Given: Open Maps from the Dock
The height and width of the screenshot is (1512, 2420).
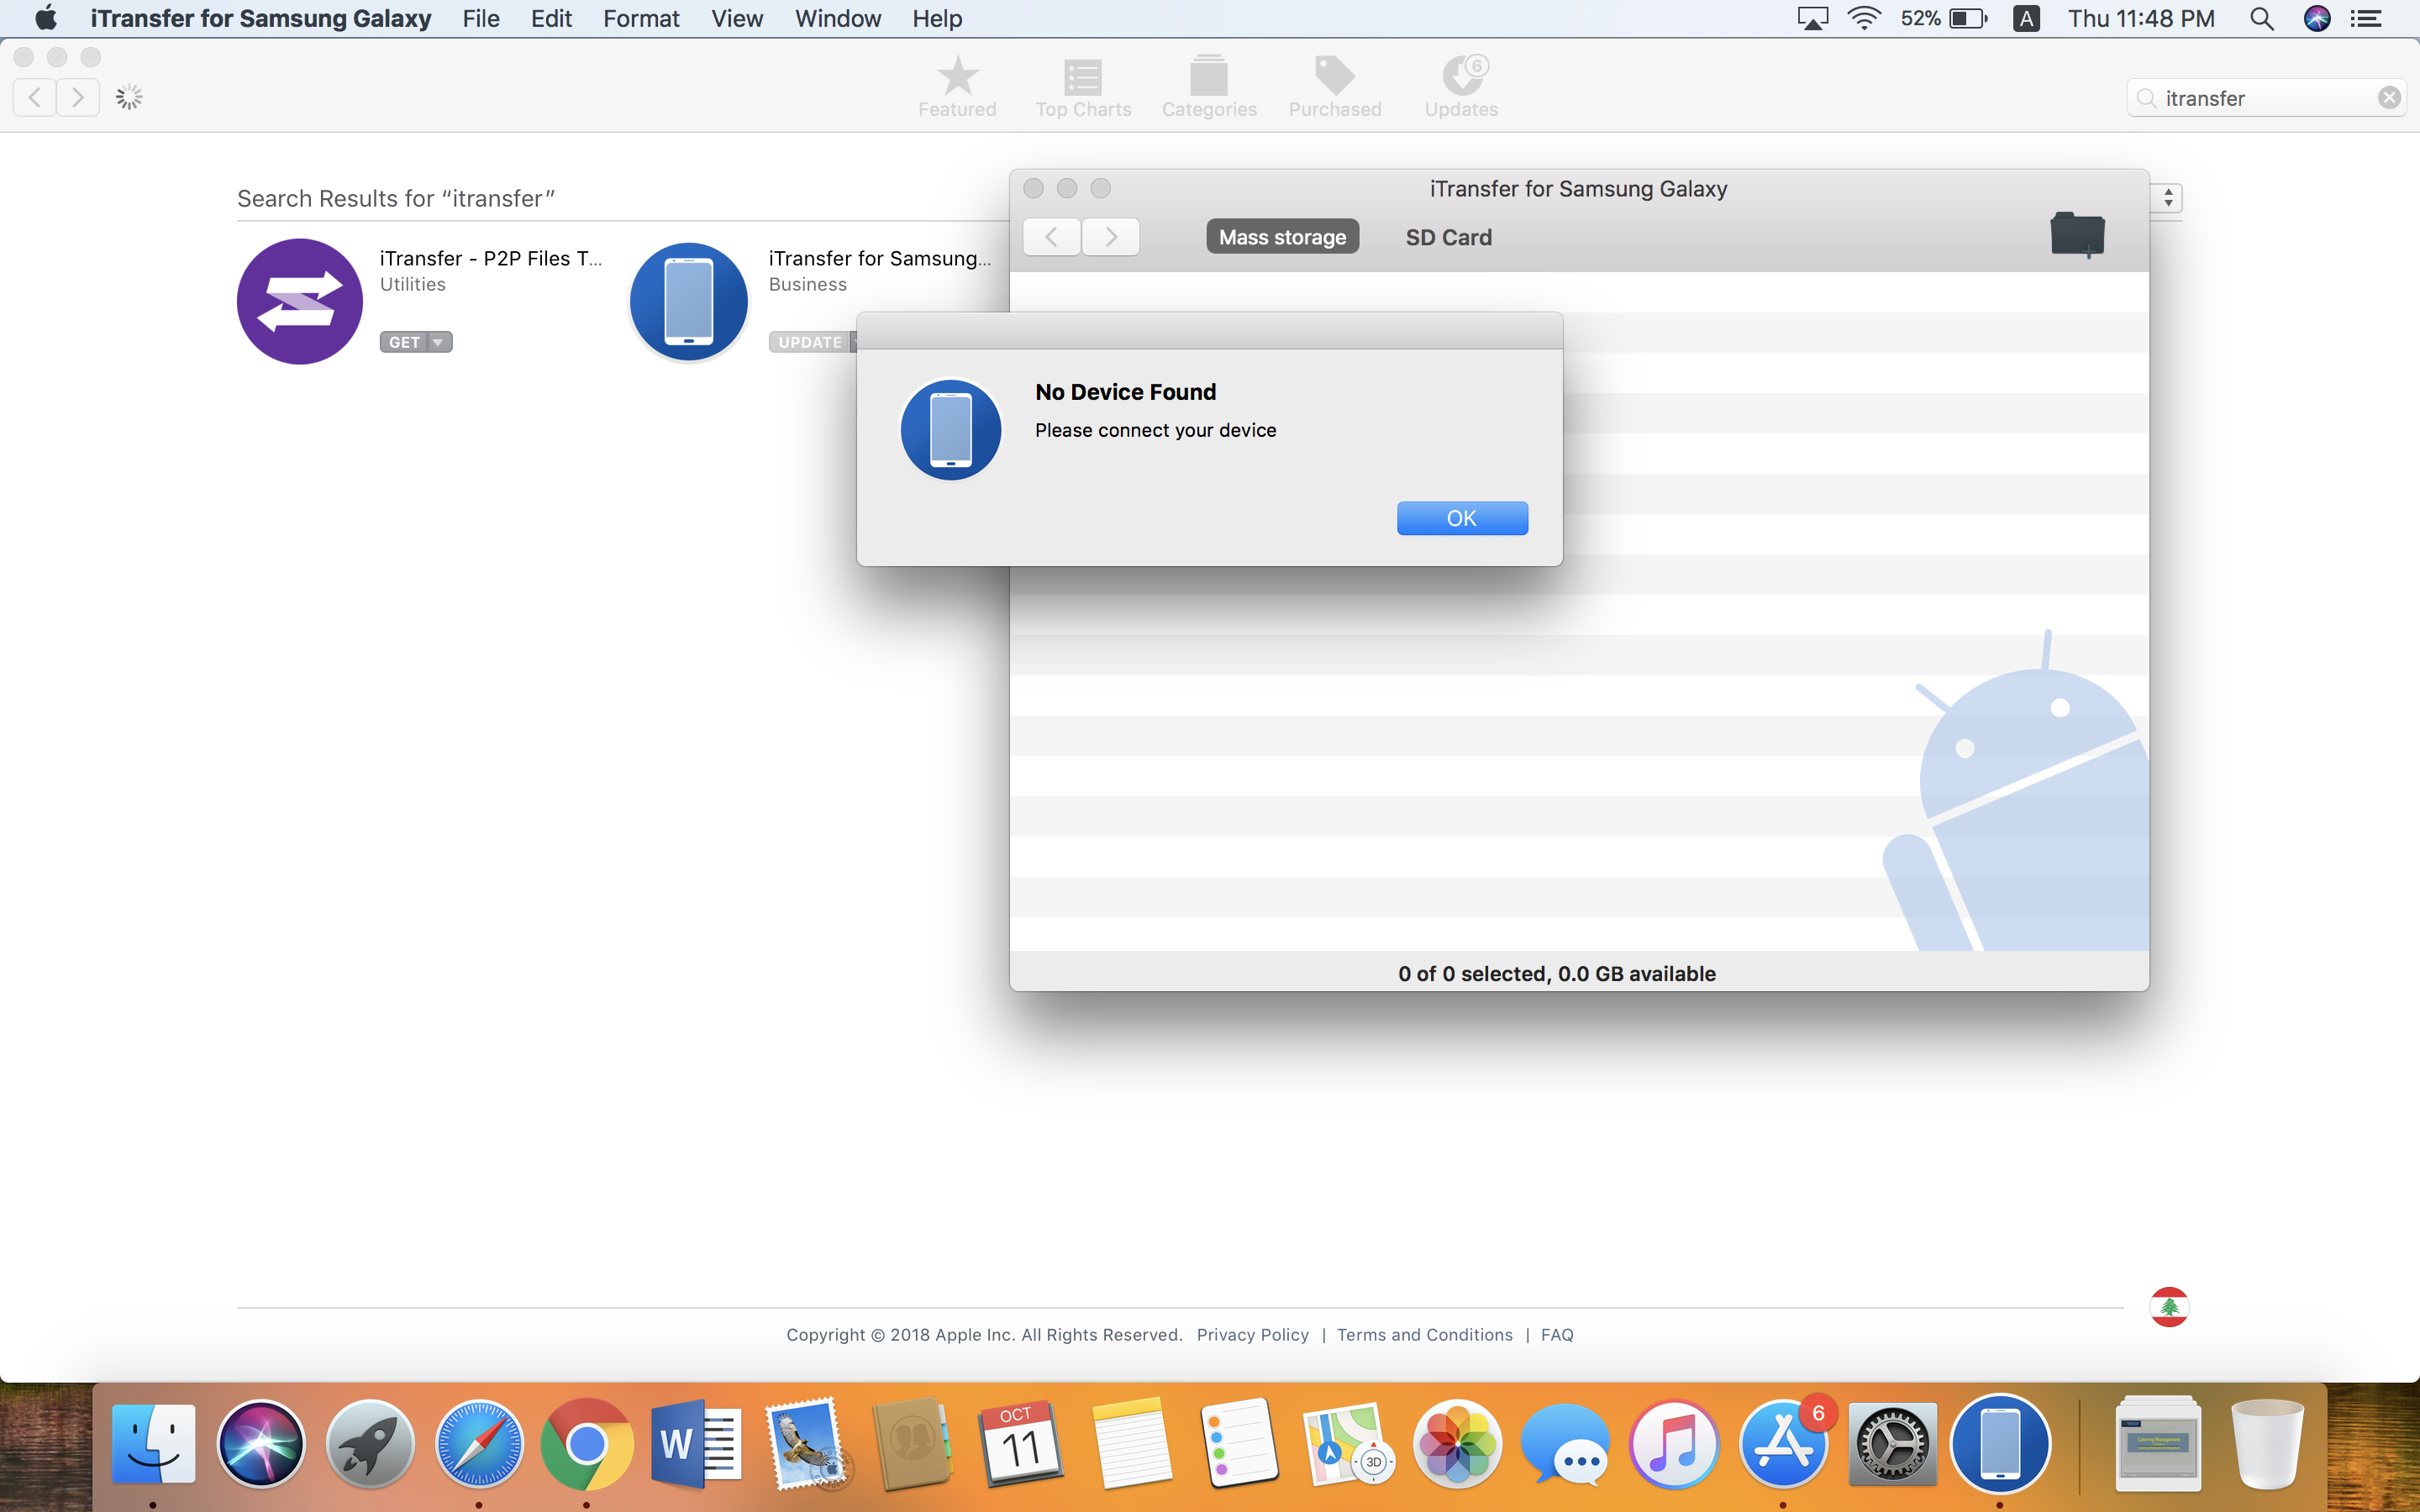Looking at the screenshot, I should pyautogui.click(x=1348, y=1444).
